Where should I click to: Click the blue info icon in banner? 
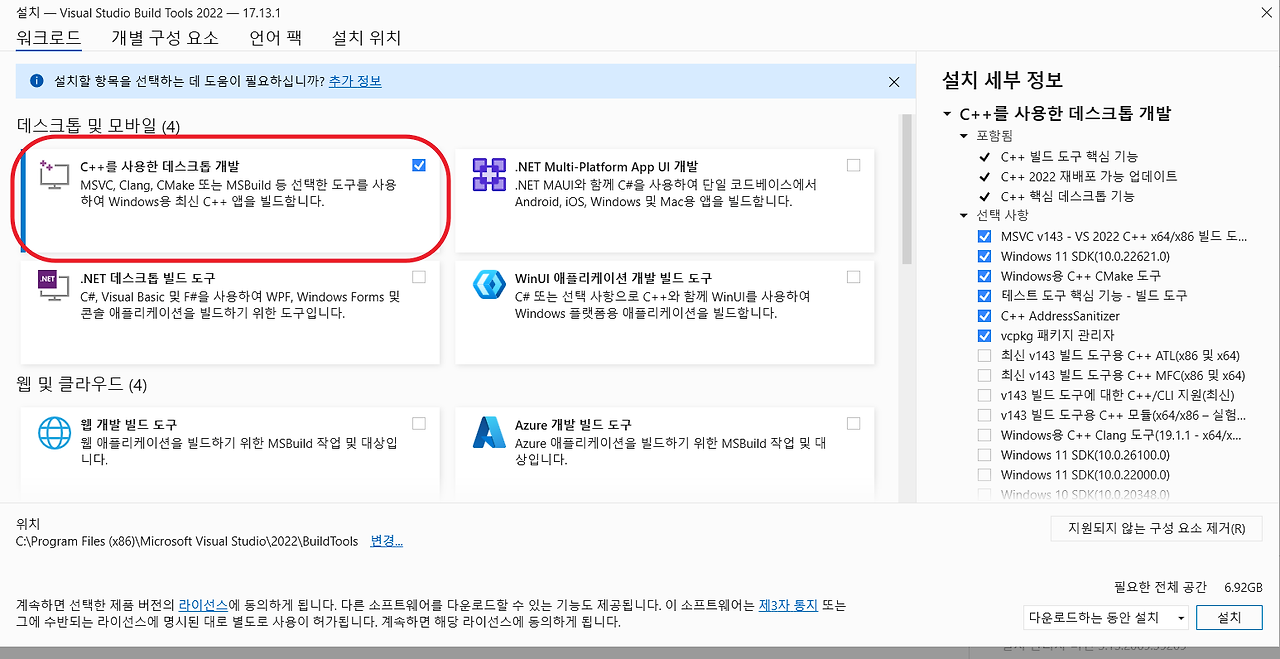click(37, 81)
